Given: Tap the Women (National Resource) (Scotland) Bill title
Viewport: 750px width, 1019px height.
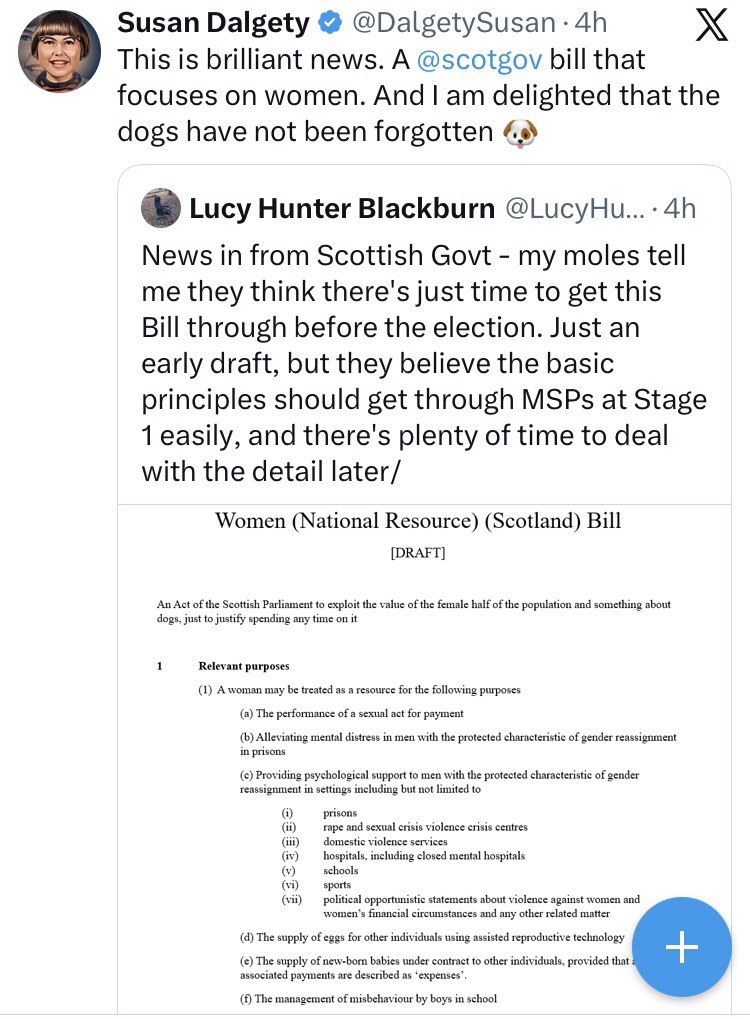Looking at the screenshot, I should (418, 521).
